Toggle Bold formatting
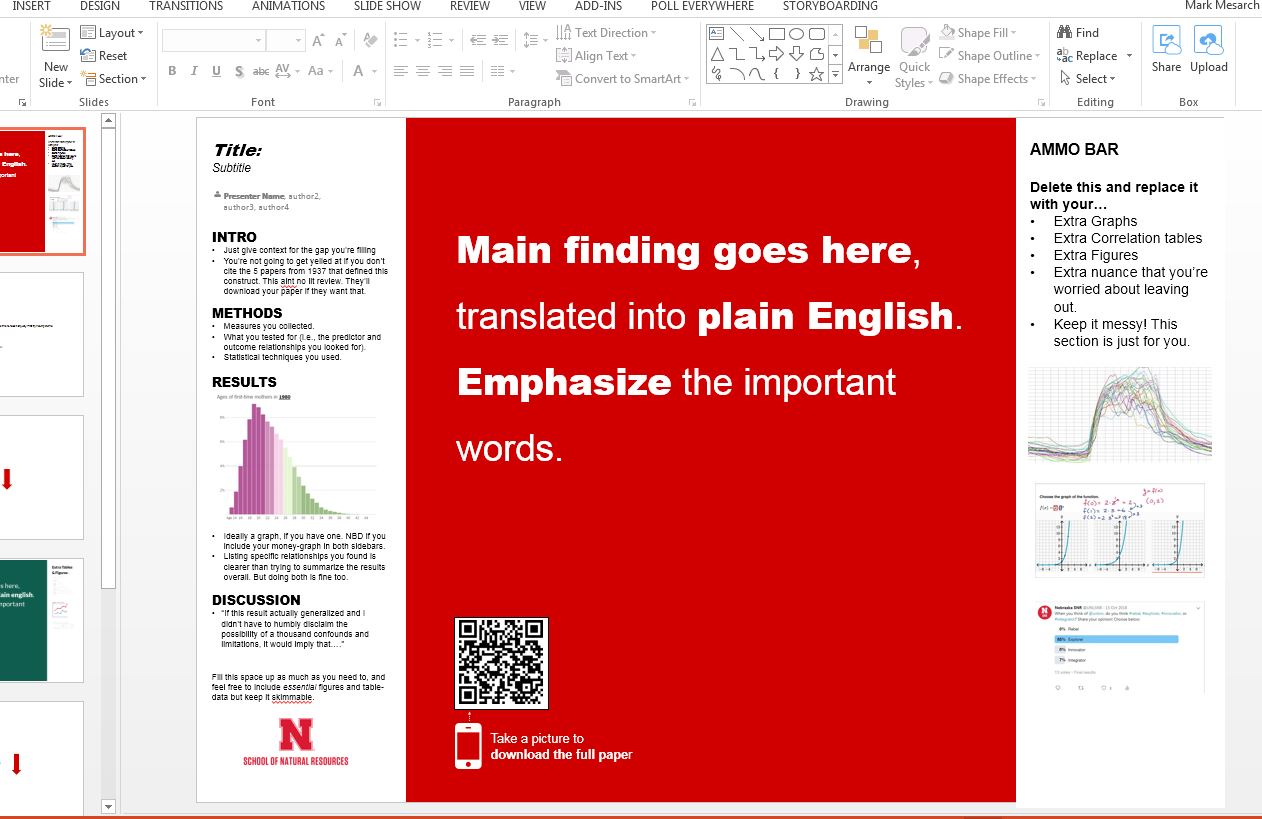 pyautogui.click(x=172, y=71)
